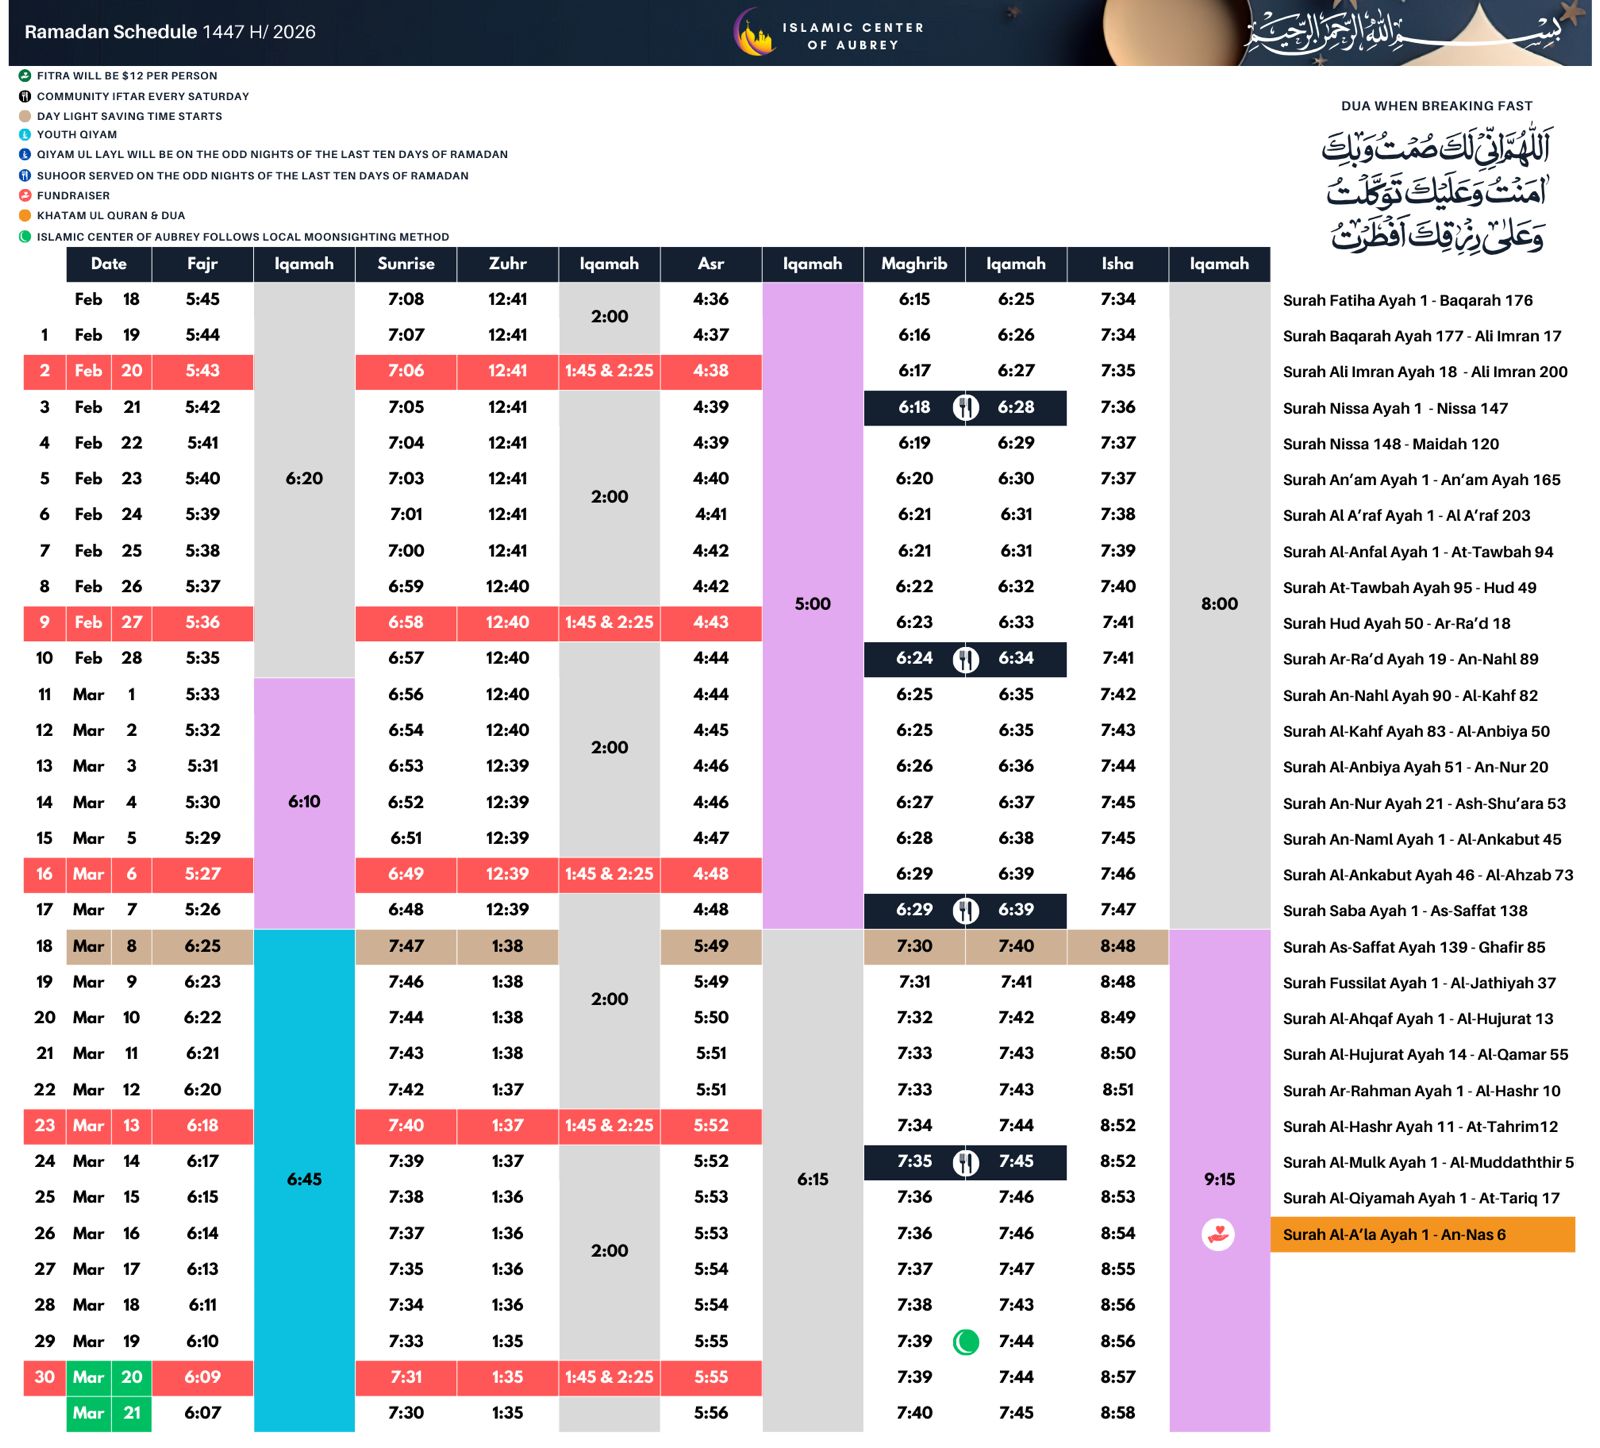Click the Islamic Center of Aubrey logo
Viewport: 1600px width, 1448px height.
tap(756, 35)
